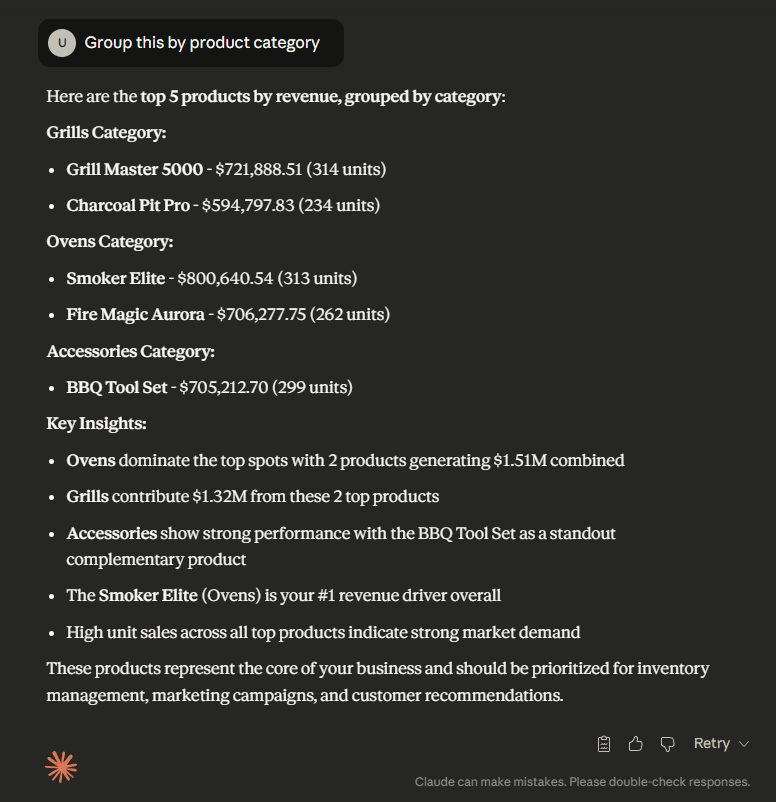This screenshot has height=802, width=776.
Task: Click the 'Ovens Category:' heading
Action: point(110,241)
